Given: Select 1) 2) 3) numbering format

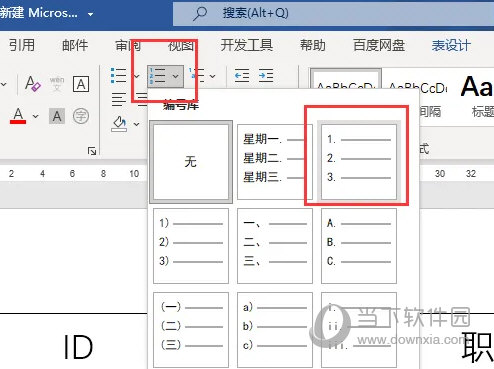Looking at the screenshot, I should tap(191, 246).
